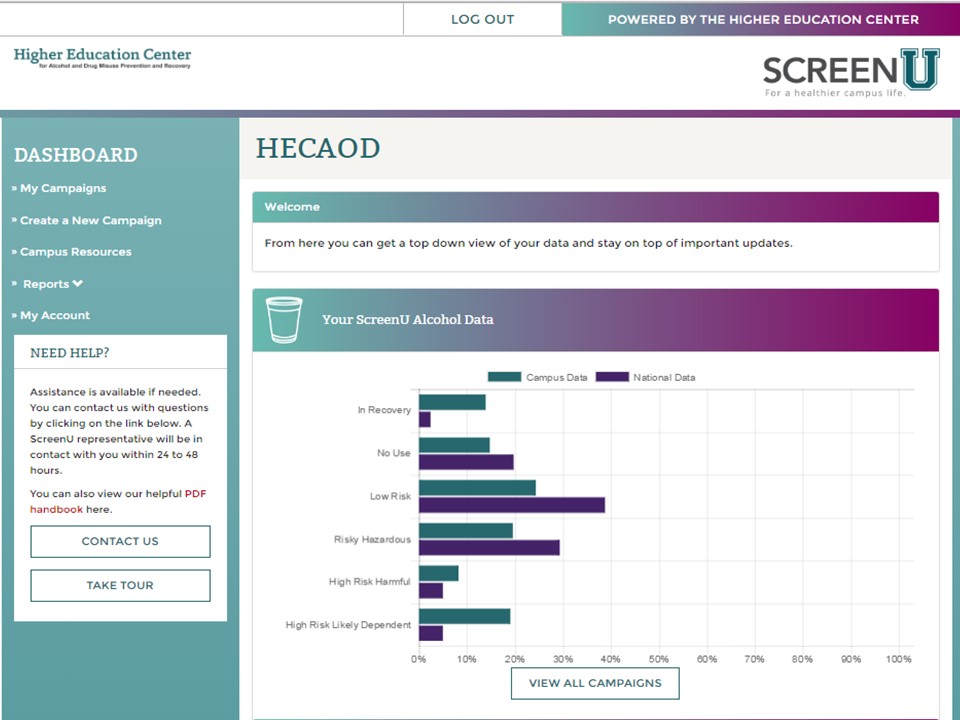
Task: Open My Account page
Action: [54, 315]
